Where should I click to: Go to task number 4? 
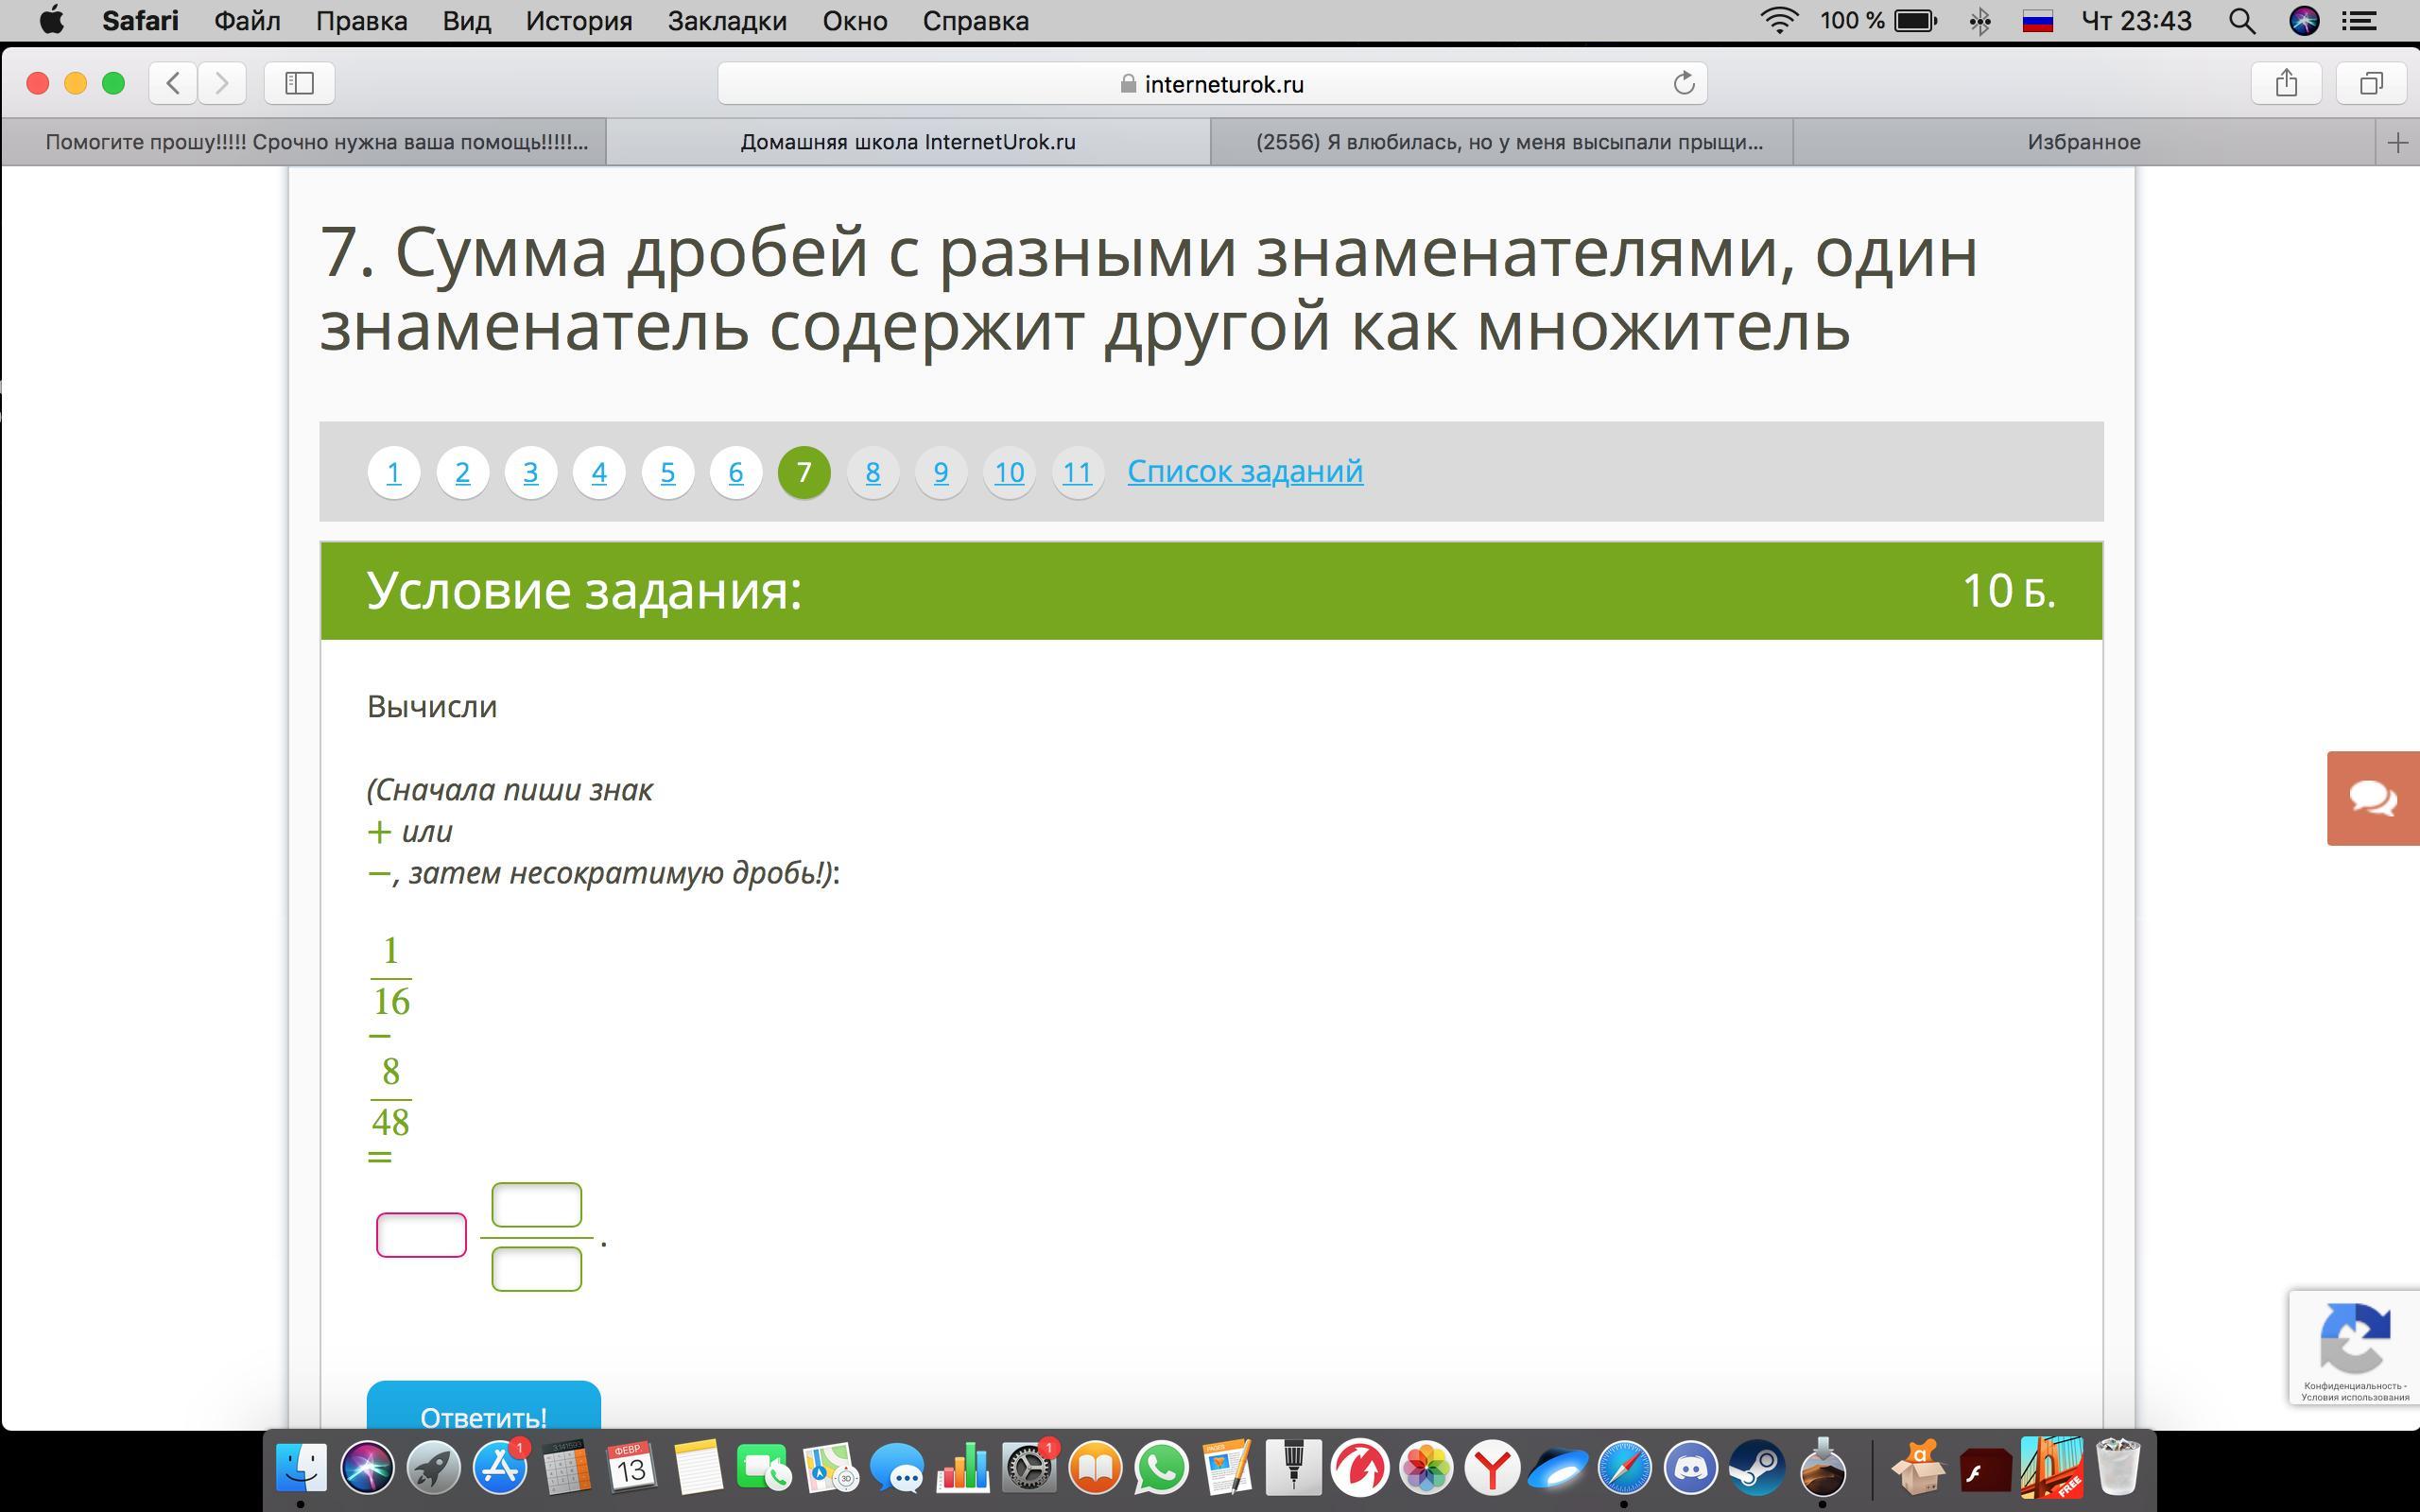point(599,472)
